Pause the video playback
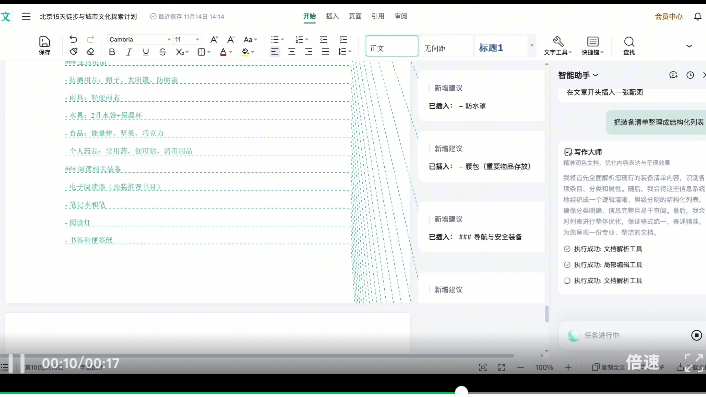 (x=16, y=363)
